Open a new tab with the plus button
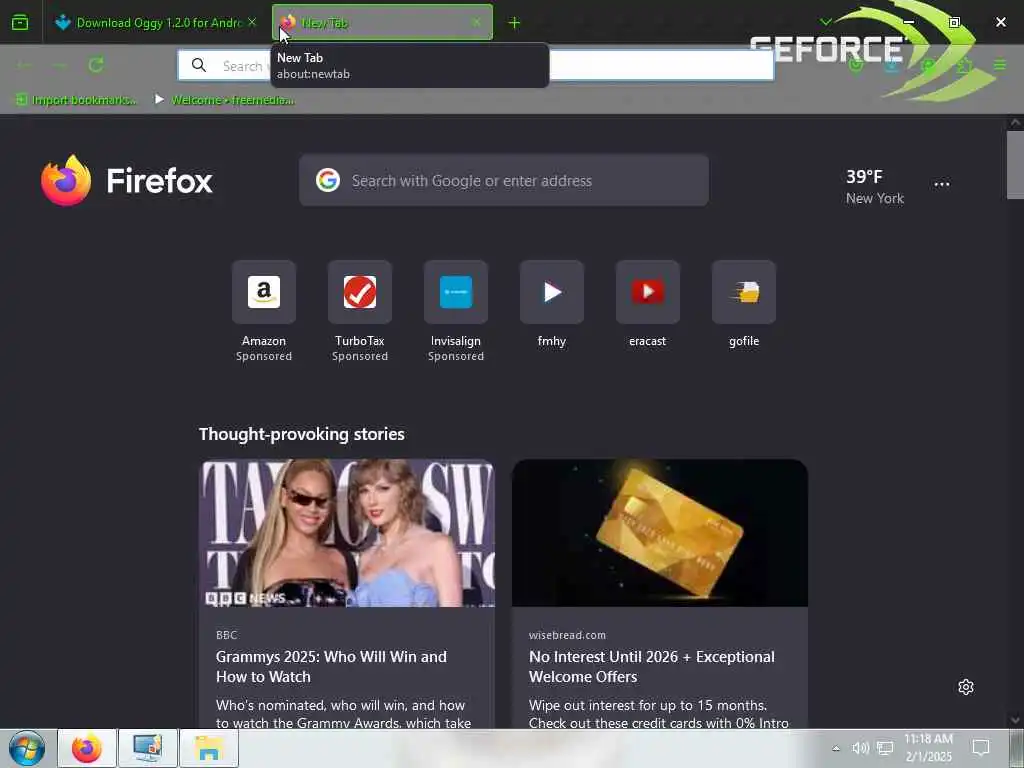The height and width of the screenshot is (768, 1024). pyautogui.click(x=515, y=23)
